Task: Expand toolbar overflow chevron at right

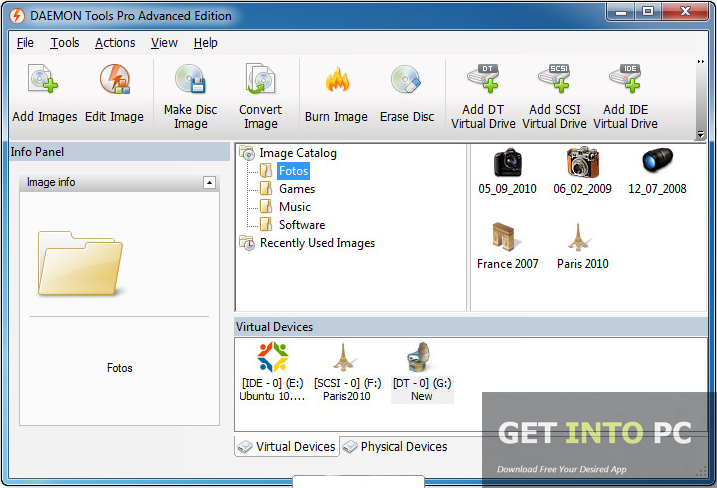Action: (700, 62)
